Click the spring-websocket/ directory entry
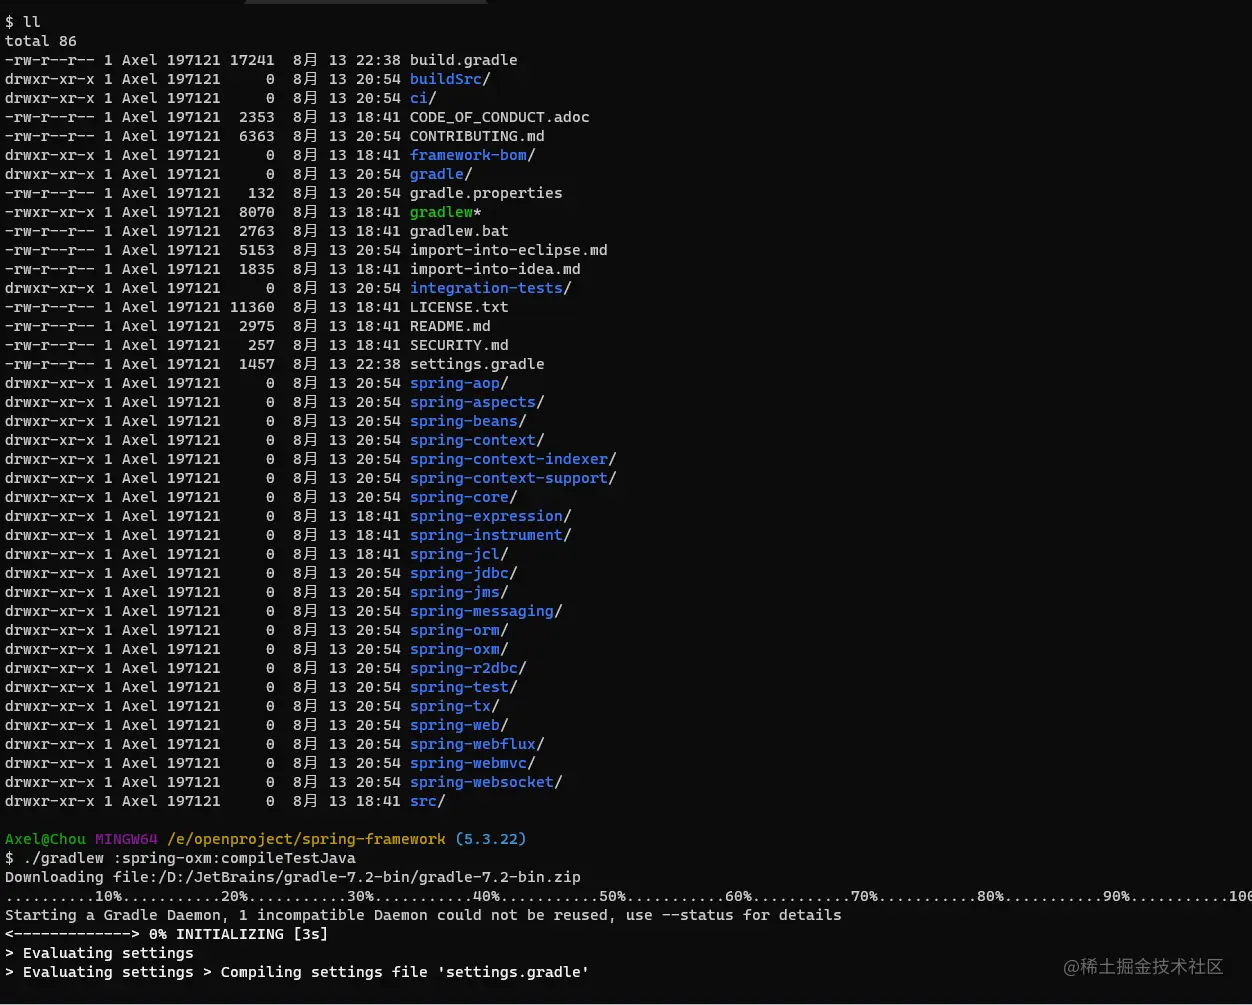The height and width of the screenshot is (1005, 1252). [486, 782]
